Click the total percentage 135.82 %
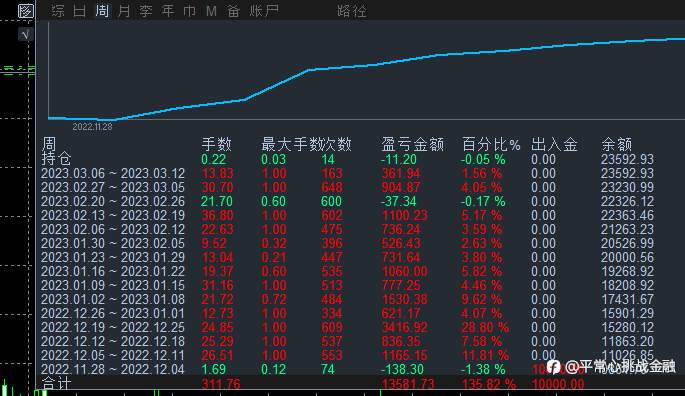Viewport: 685px width, 396px height. coord(489,384)
